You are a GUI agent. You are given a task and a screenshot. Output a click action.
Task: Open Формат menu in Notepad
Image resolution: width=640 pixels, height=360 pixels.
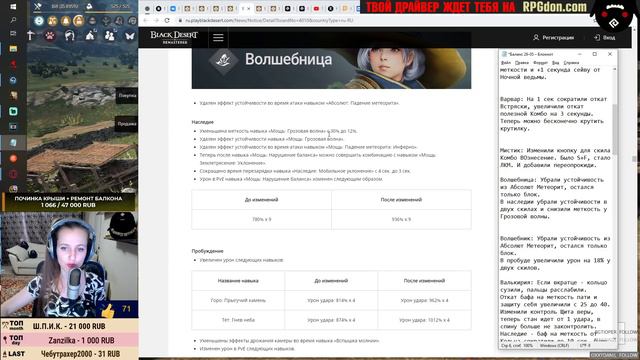[540, 63]
